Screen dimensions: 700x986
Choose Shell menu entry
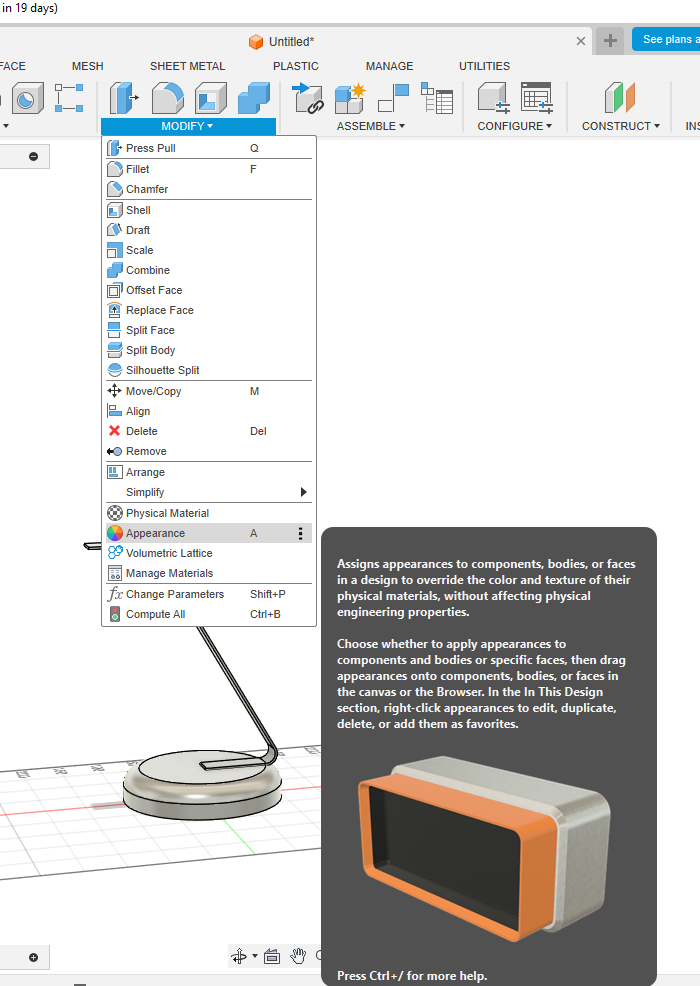pyautogui.click(x=208, y=210)
